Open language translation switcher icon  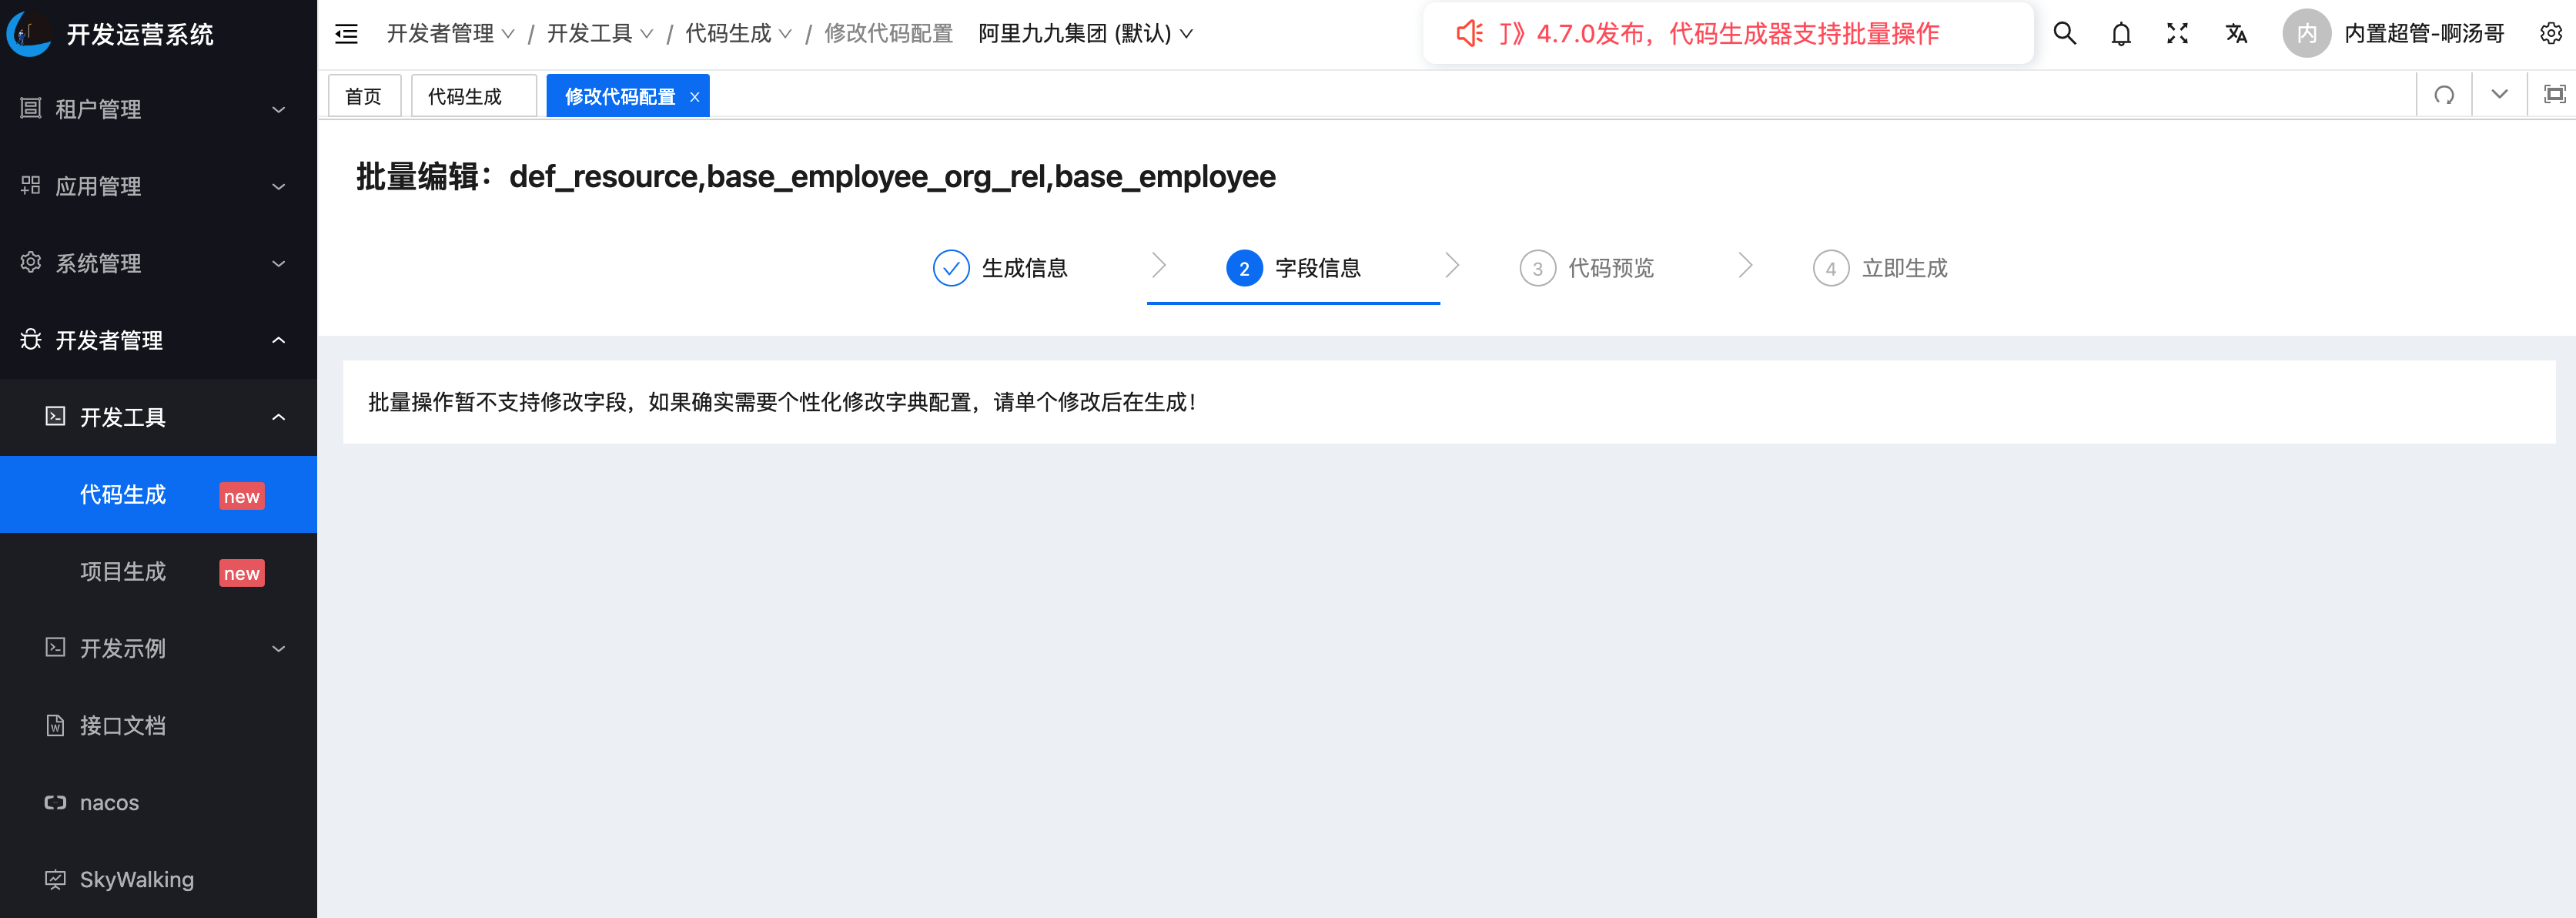click(x=2236, y=34)
